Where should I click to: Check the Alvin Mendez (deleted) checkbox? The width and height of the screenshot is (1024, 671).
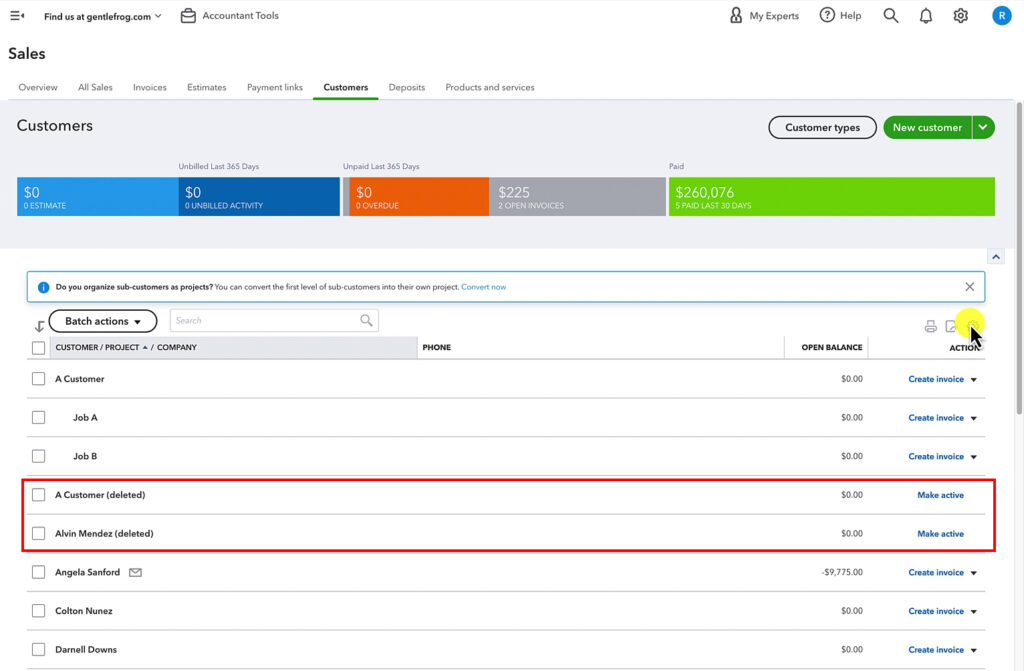pyautogui.click(x=38, y=533)
